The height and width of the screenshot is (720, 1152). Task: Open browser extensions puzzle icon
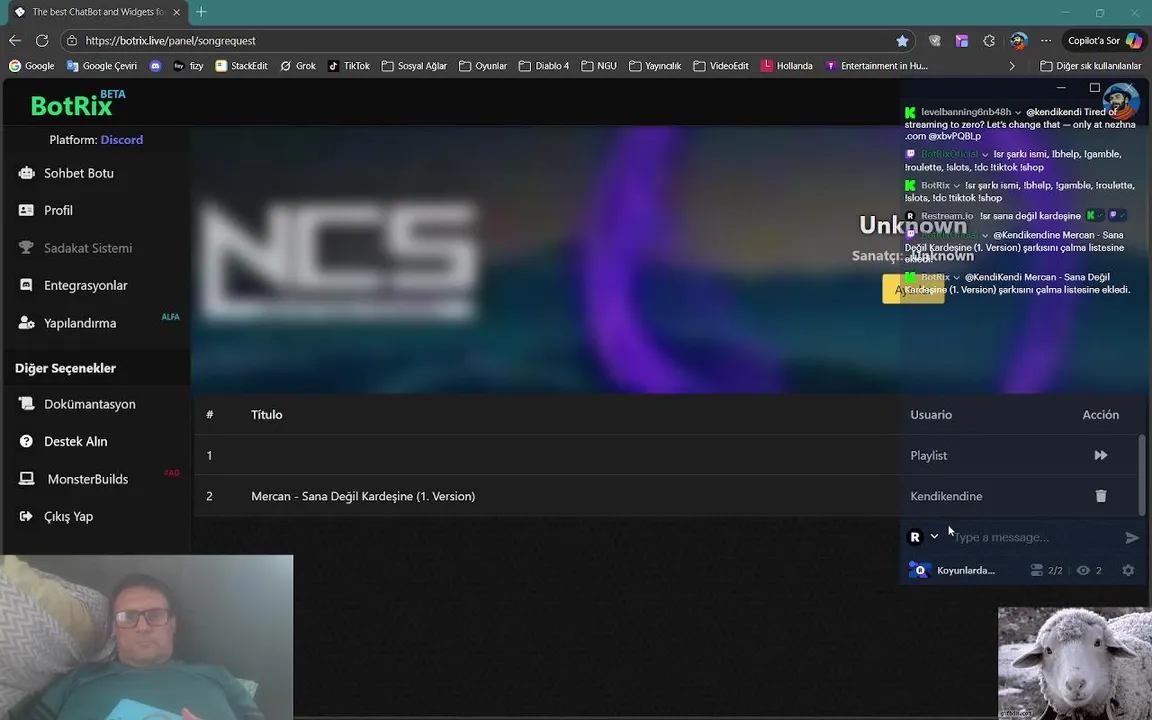click(989, 40)
